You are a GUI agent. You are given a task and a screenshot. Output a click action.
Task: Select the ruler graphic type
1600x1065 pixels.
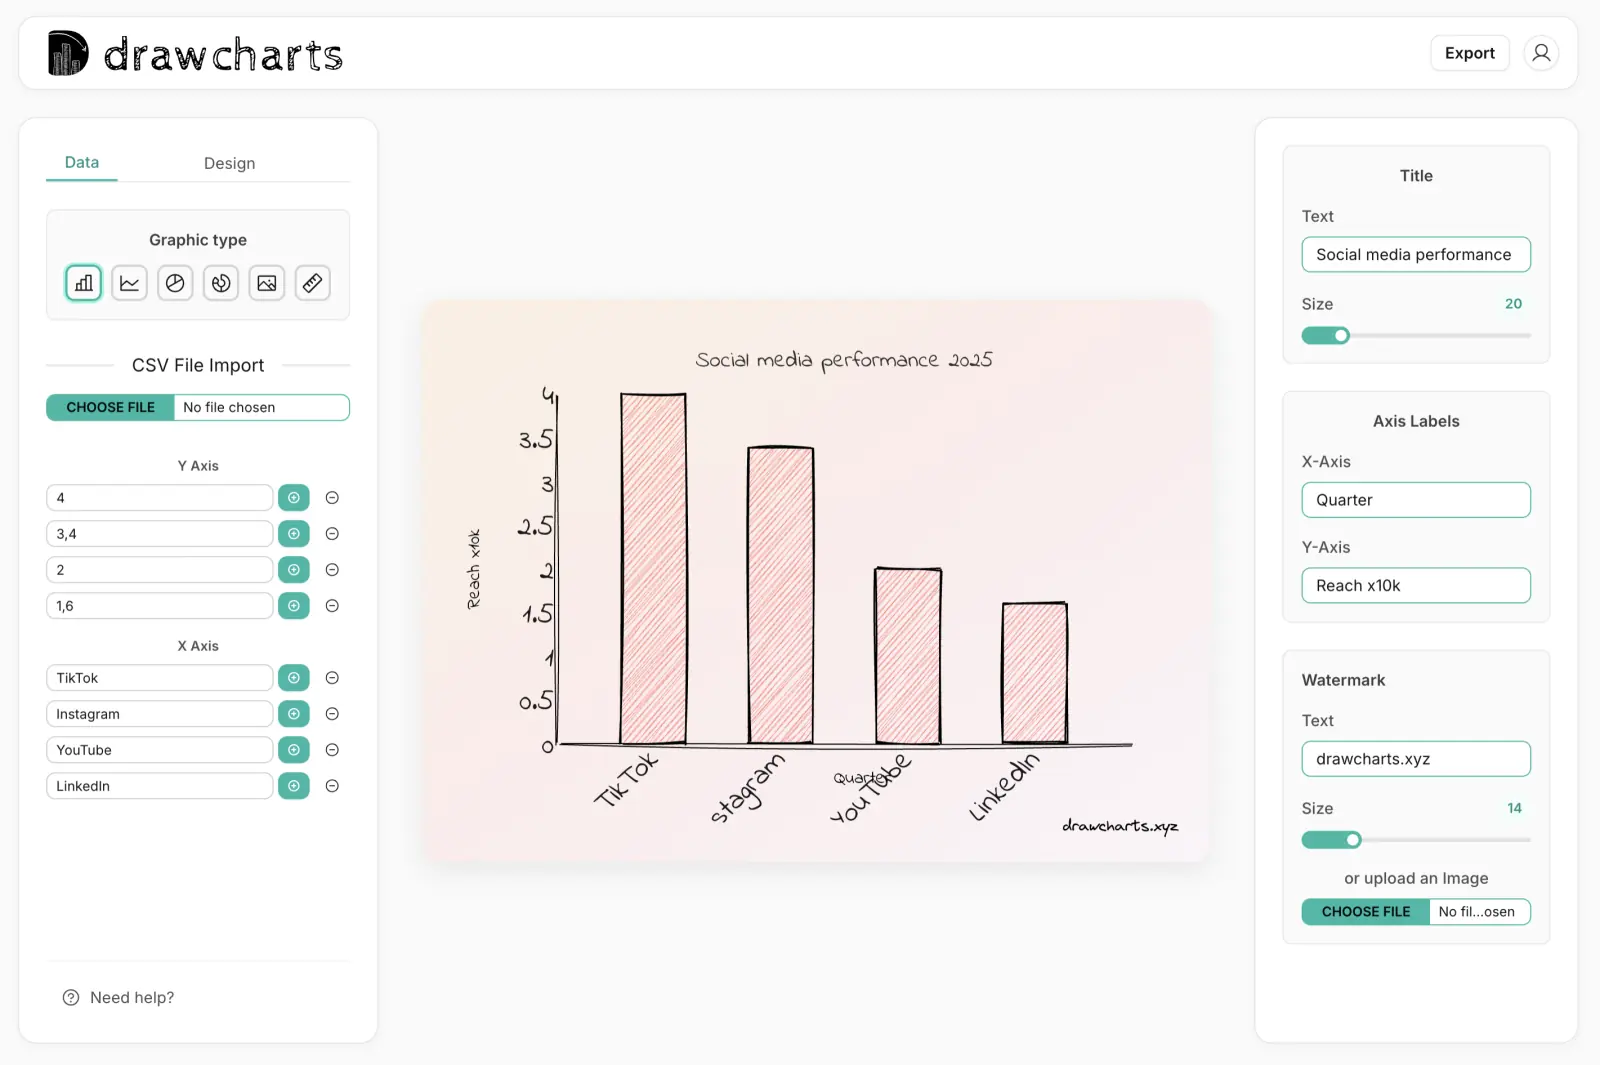tap(312, 283)
